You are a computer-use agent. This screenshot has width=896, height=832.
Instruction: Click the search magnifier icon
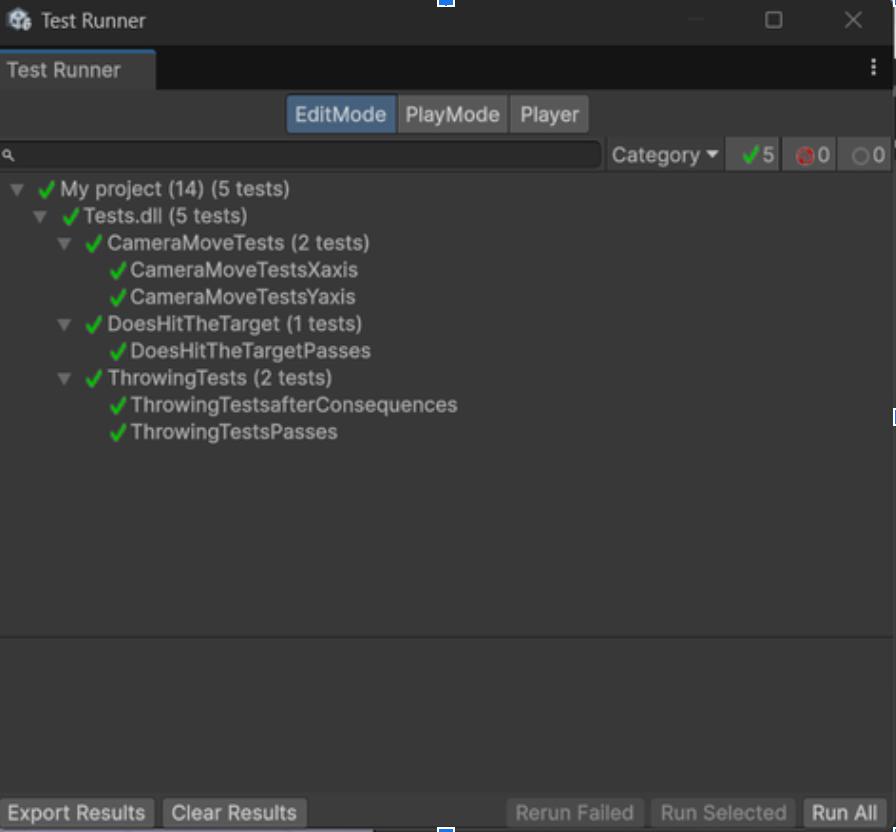9,155
